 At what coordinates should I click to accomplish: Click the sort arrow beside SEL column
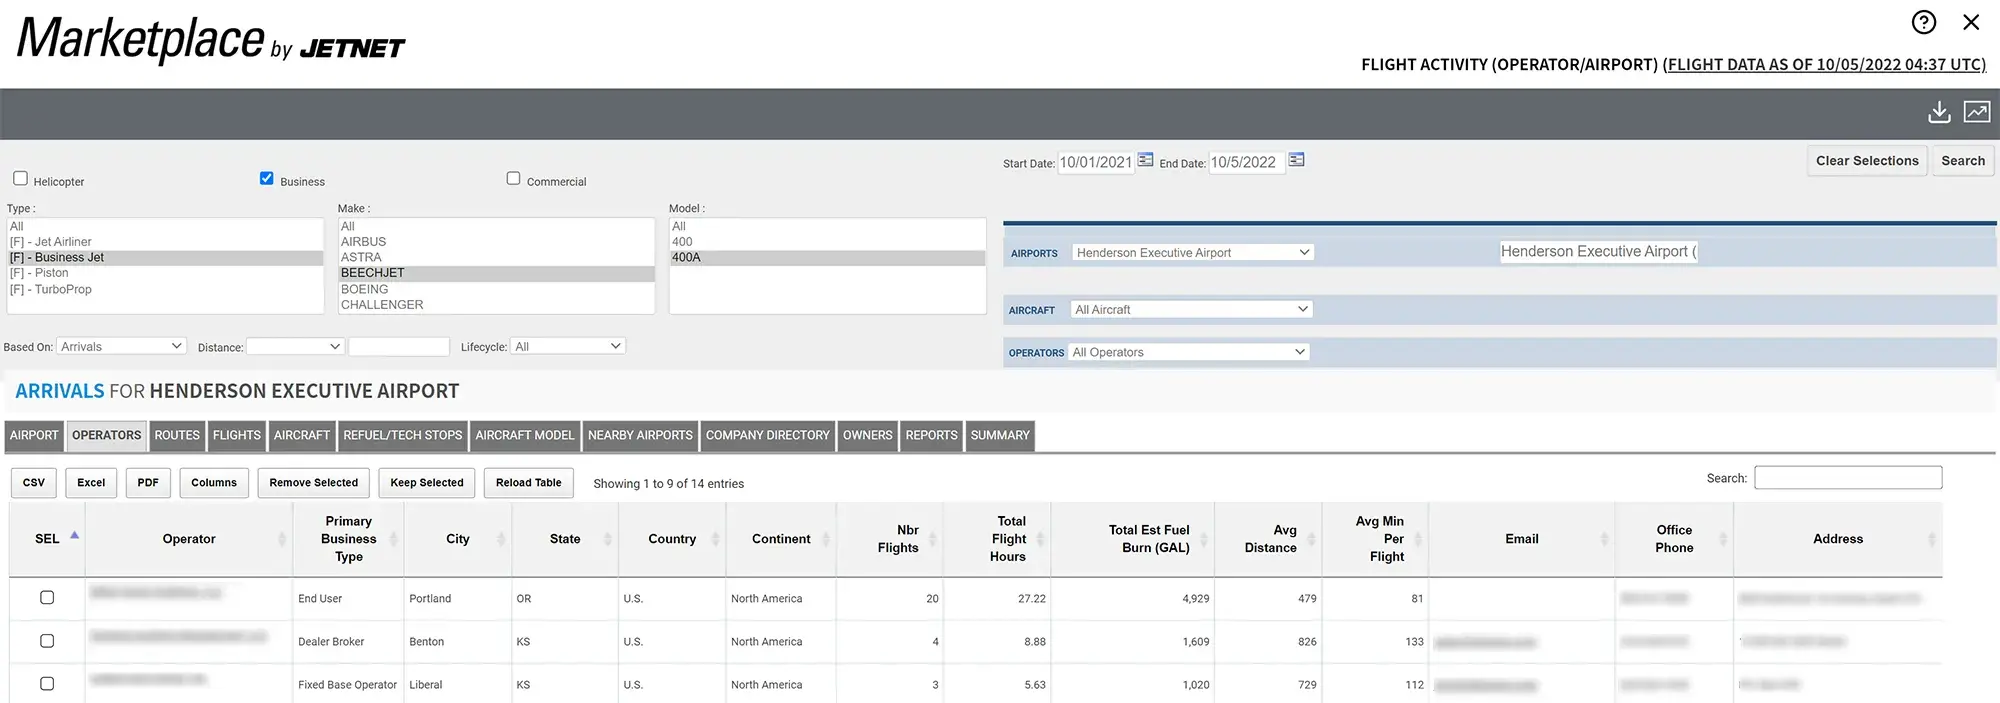tap(74, 536)
